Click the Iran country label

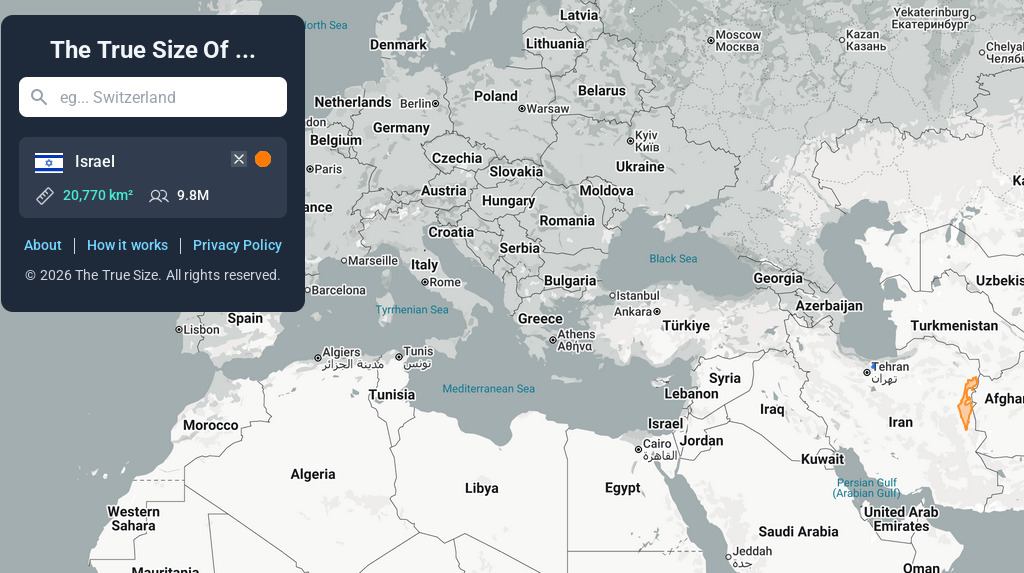coord(901,422)
